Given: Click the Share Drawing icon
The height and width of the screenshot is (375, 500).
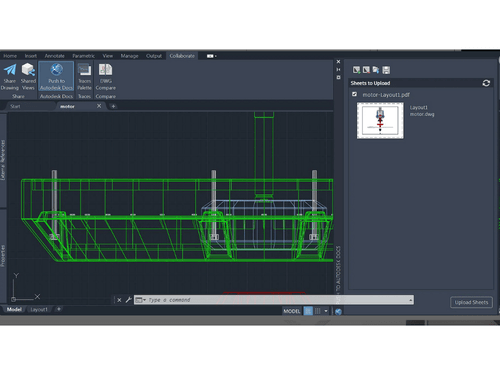Looking at the screenshot, I should pyautogui.click(x=10, y=77).
